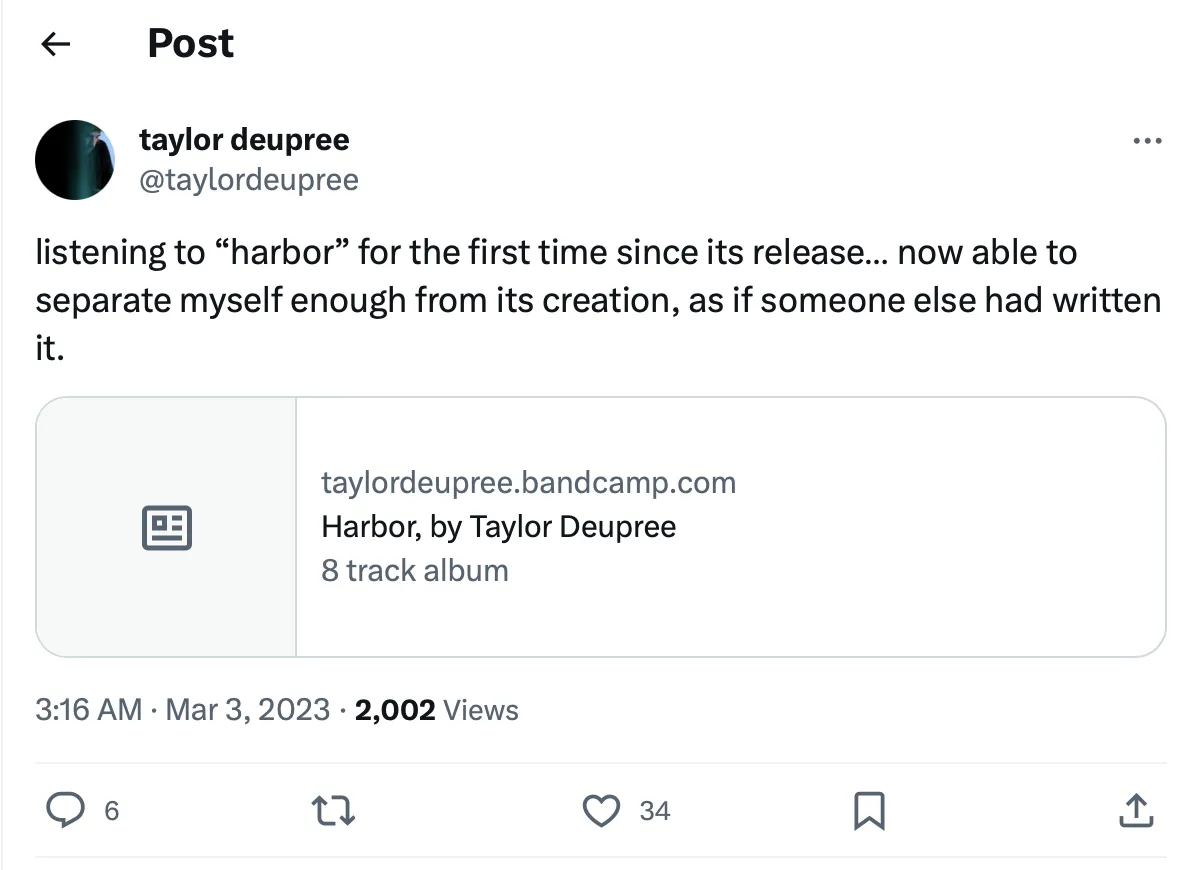Click the post text about harbor
The width and height of the screenshot is (1195, 870).
point(598,299)
